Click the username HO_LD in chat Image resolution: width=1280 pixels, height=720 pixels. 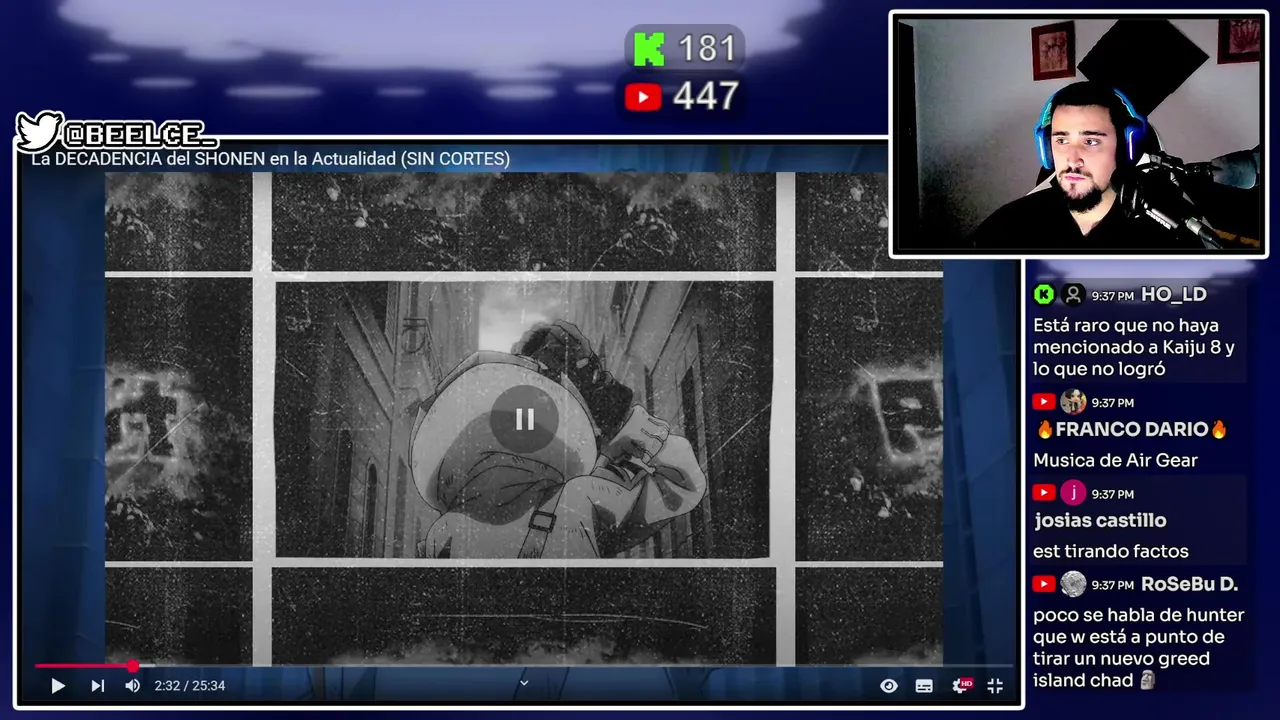(x=1174, y=294)
